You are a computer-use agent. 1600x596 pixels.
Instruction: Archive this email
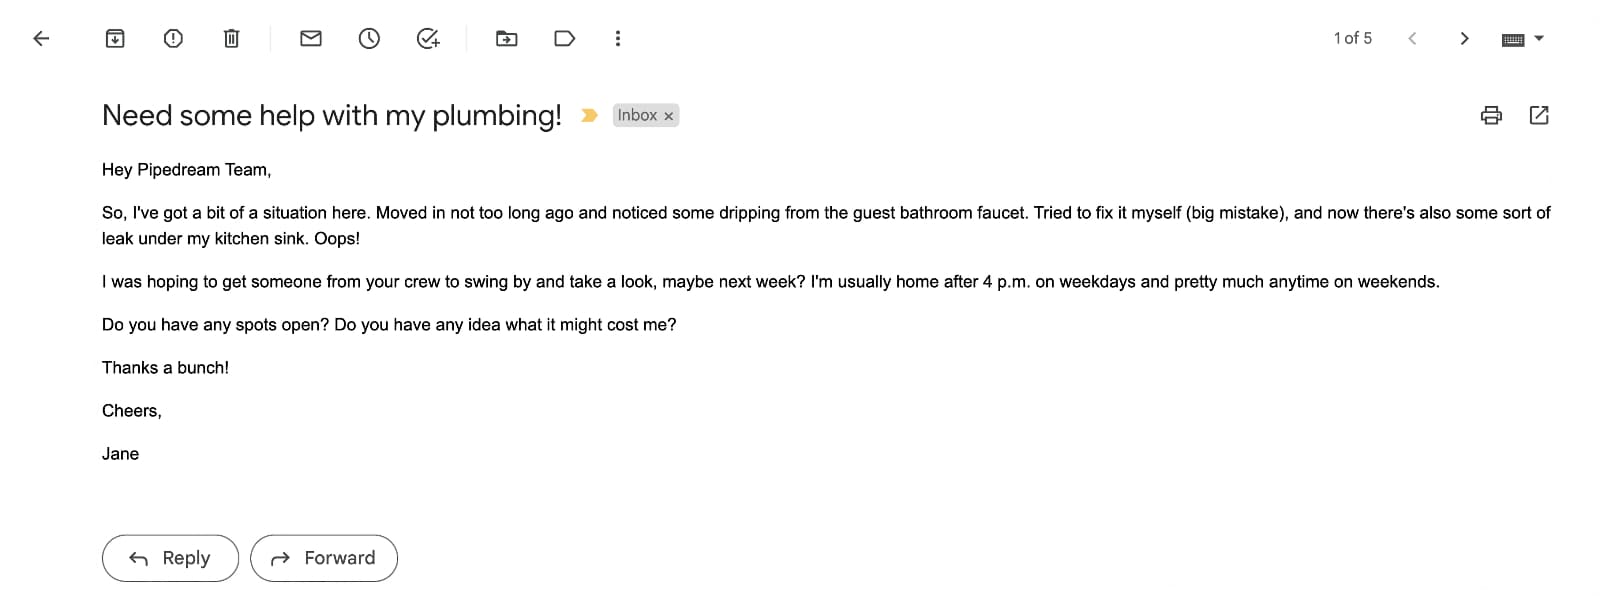click(x=114, y=38)
